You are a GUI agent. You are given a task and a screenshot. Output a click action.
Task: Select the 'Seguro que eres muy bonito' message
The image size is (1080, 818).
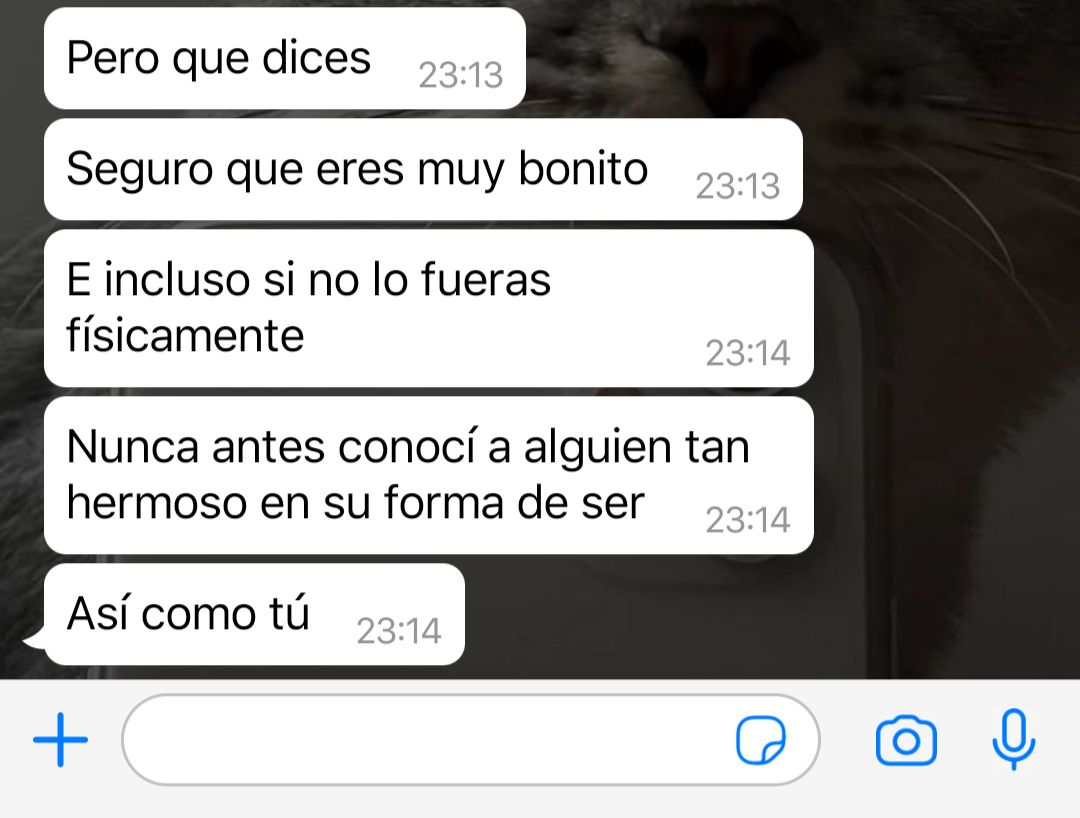423,169
